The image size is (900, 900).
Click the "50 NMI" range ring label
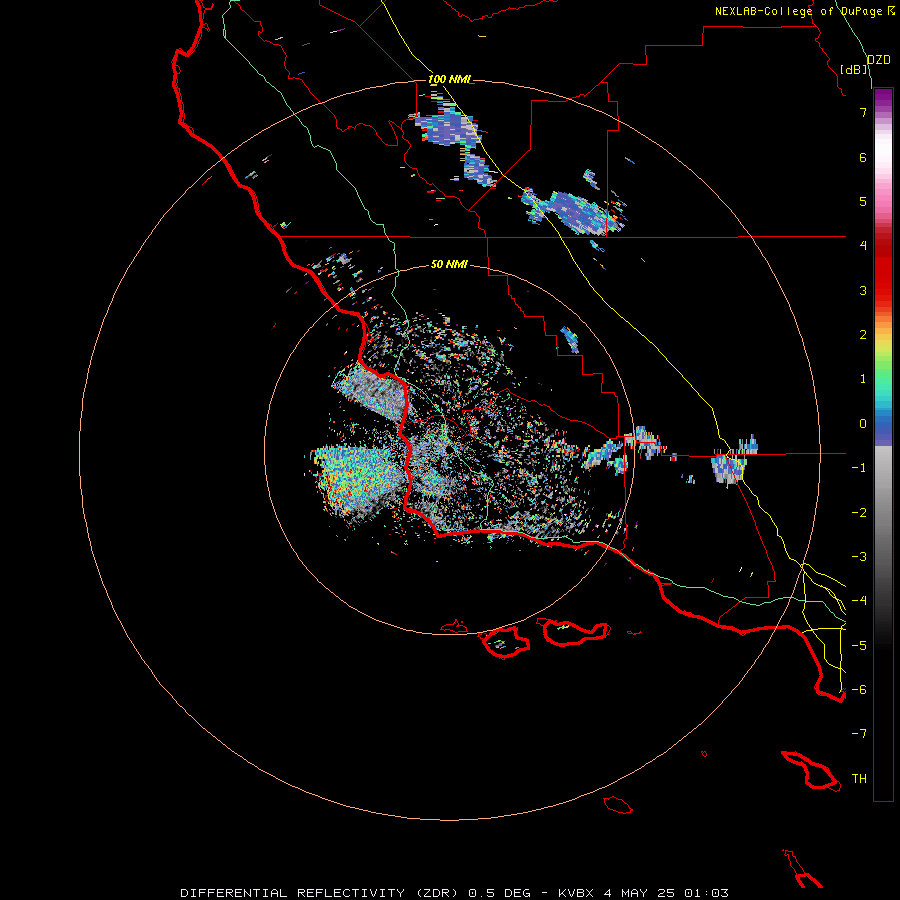coord(449,264)
